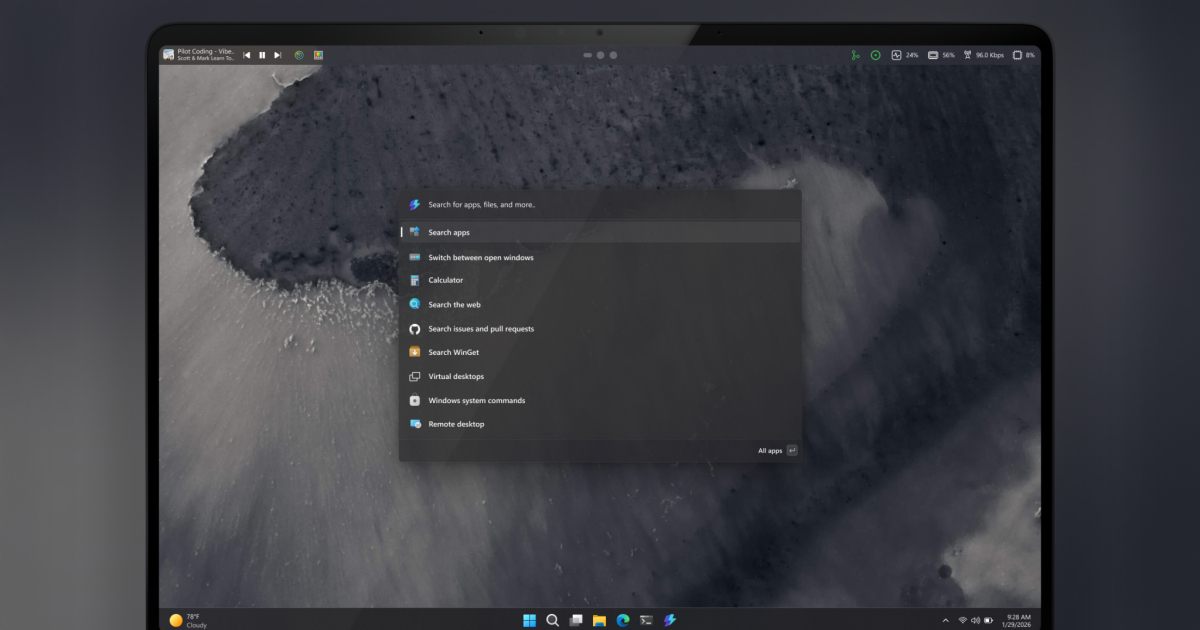Click the Search the web globe icon
This screenshot has width=1200, height=630.
(415, 304)
